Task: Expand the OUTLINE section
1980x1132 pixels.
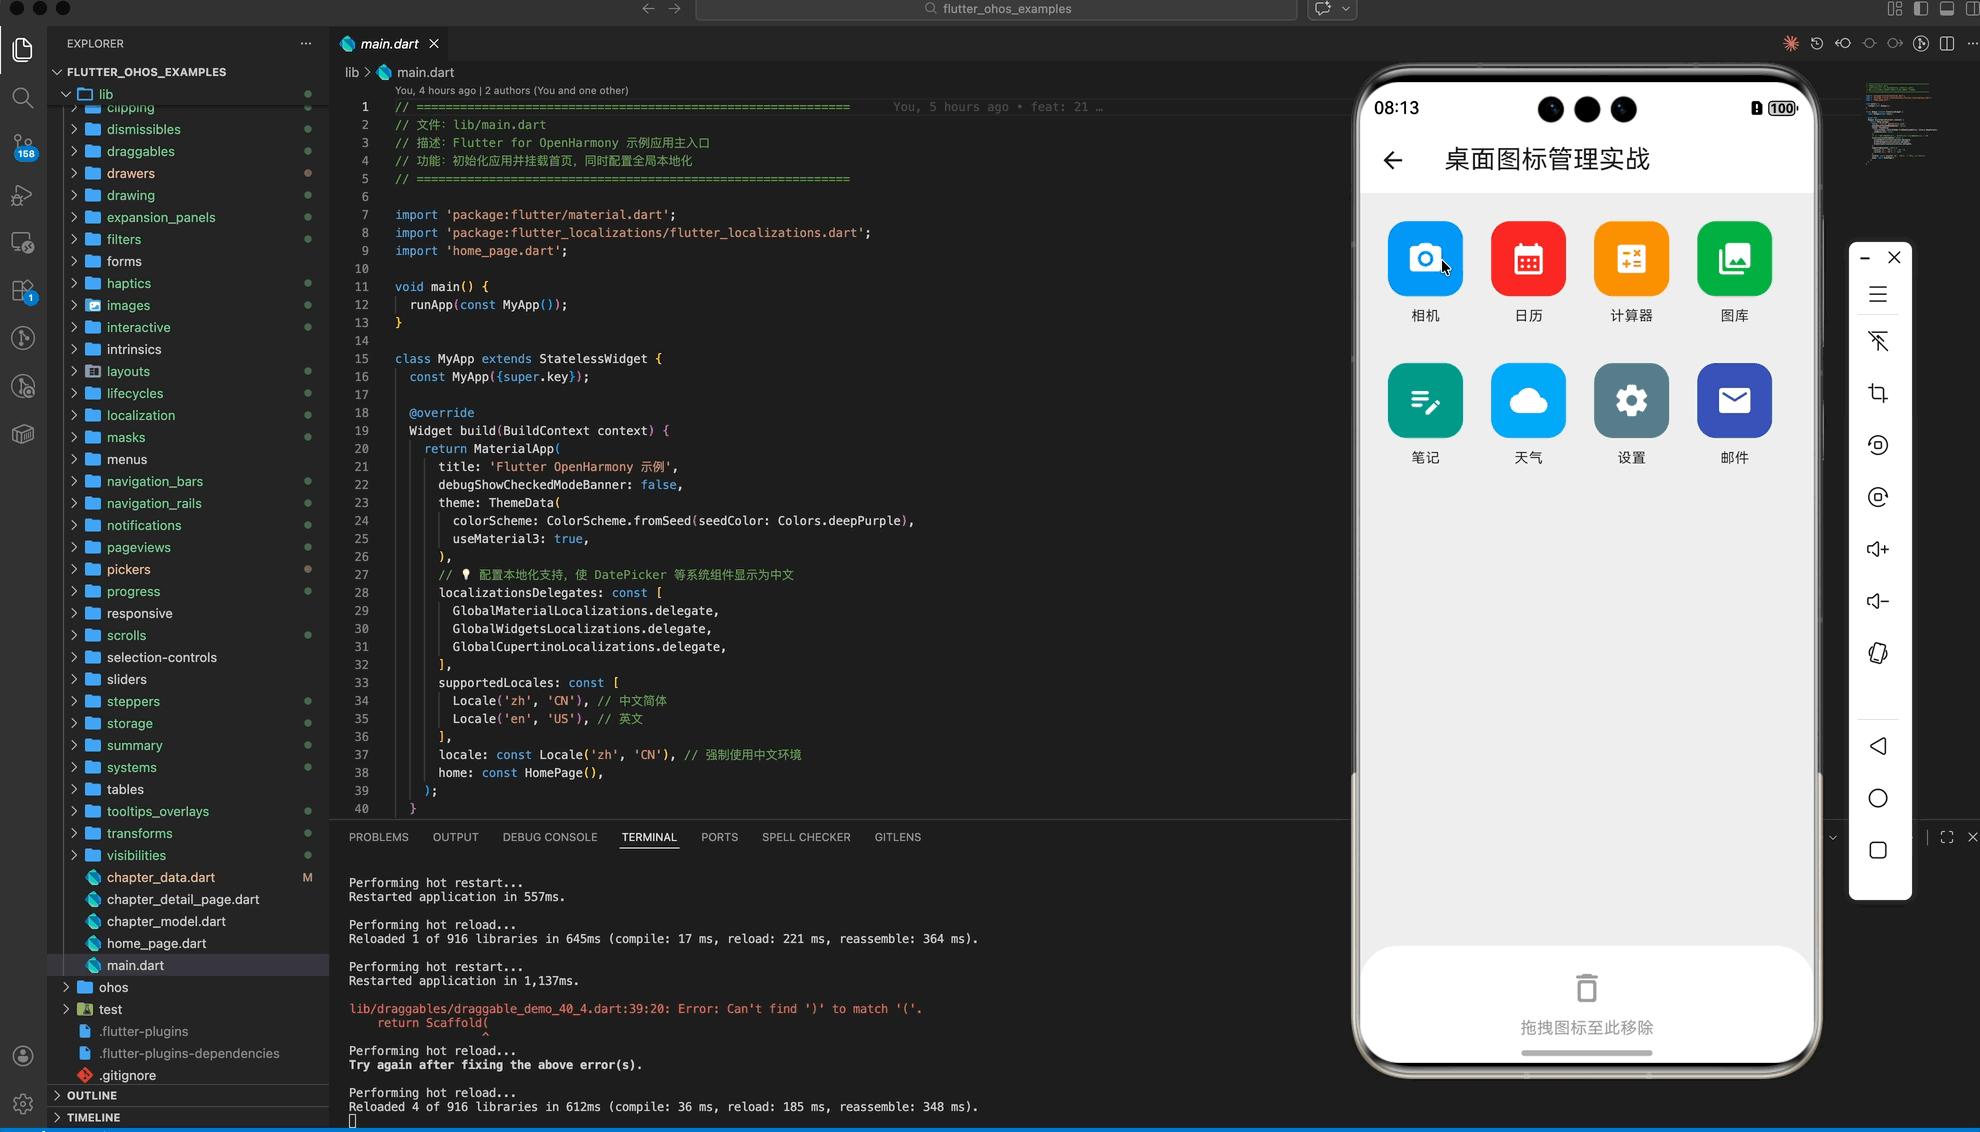Action: pos(91,1095)
